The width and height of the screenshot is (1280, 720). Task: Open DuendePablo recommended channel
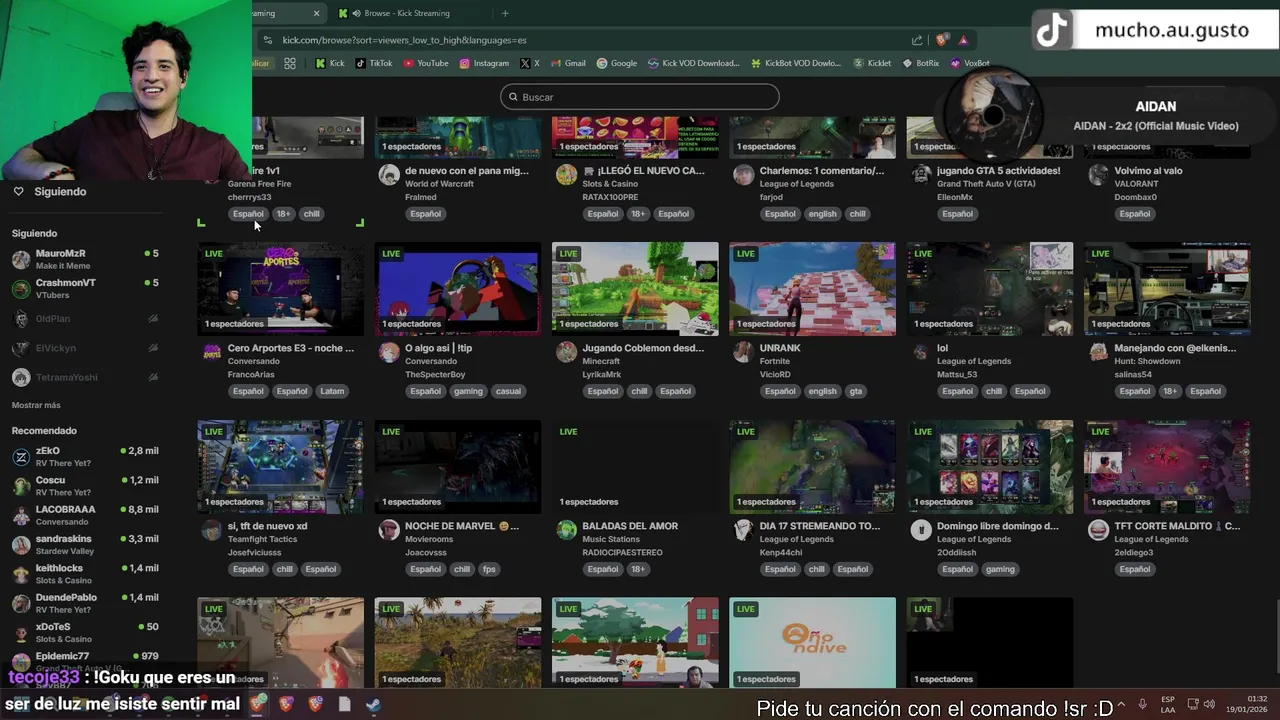point(85,603)
